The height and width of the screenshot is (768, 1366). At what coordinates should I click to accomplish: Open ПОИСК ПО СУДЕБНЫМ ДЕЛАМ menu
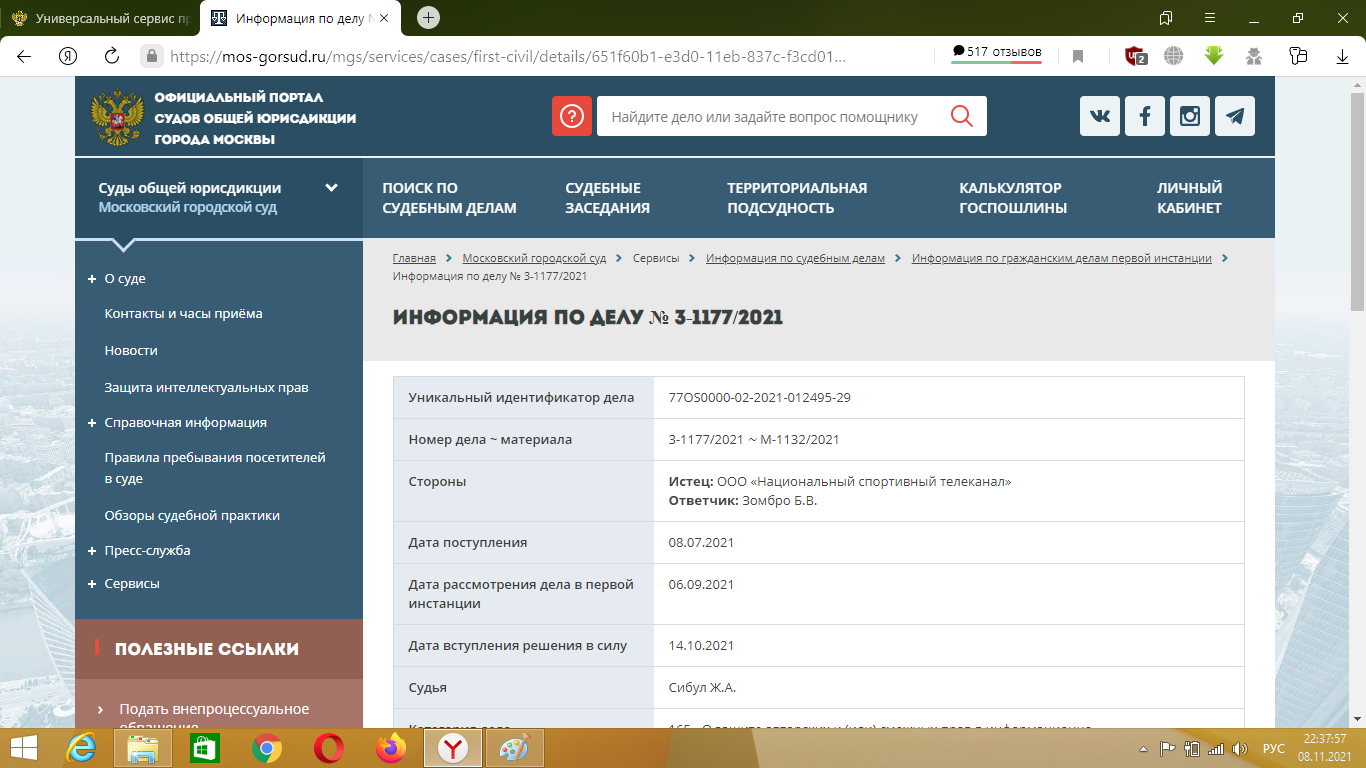click(x=449, y=198)
